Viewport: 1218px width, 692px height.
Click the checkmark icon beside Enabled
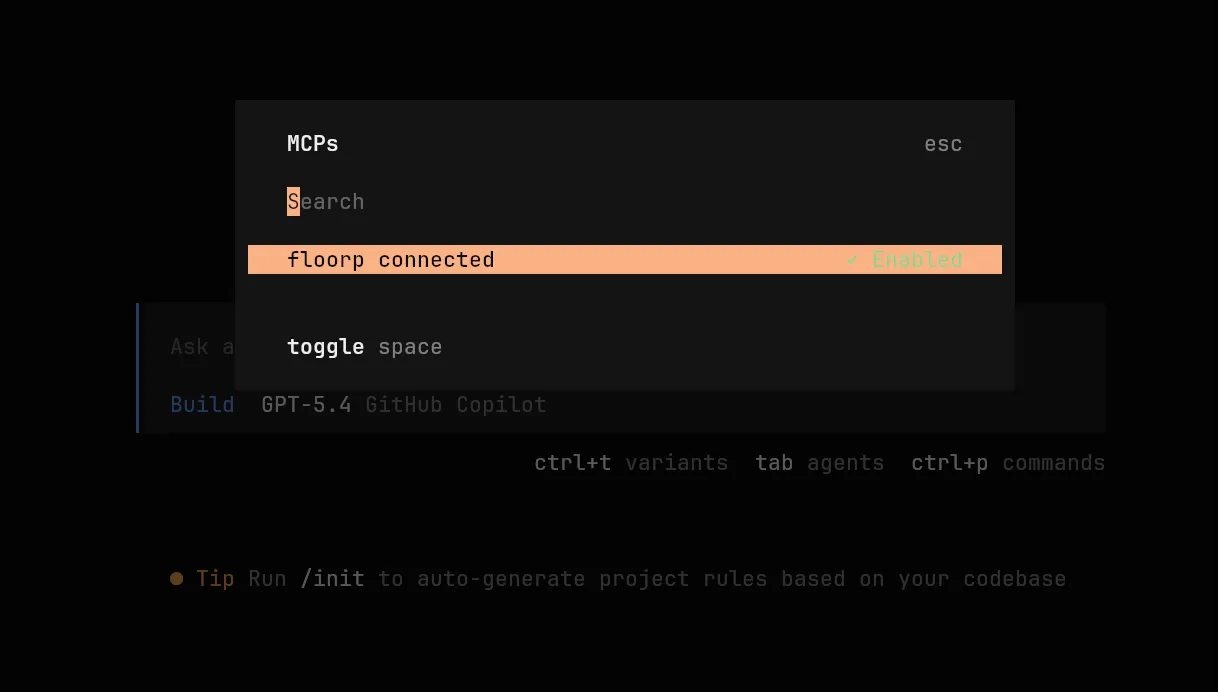852,260
